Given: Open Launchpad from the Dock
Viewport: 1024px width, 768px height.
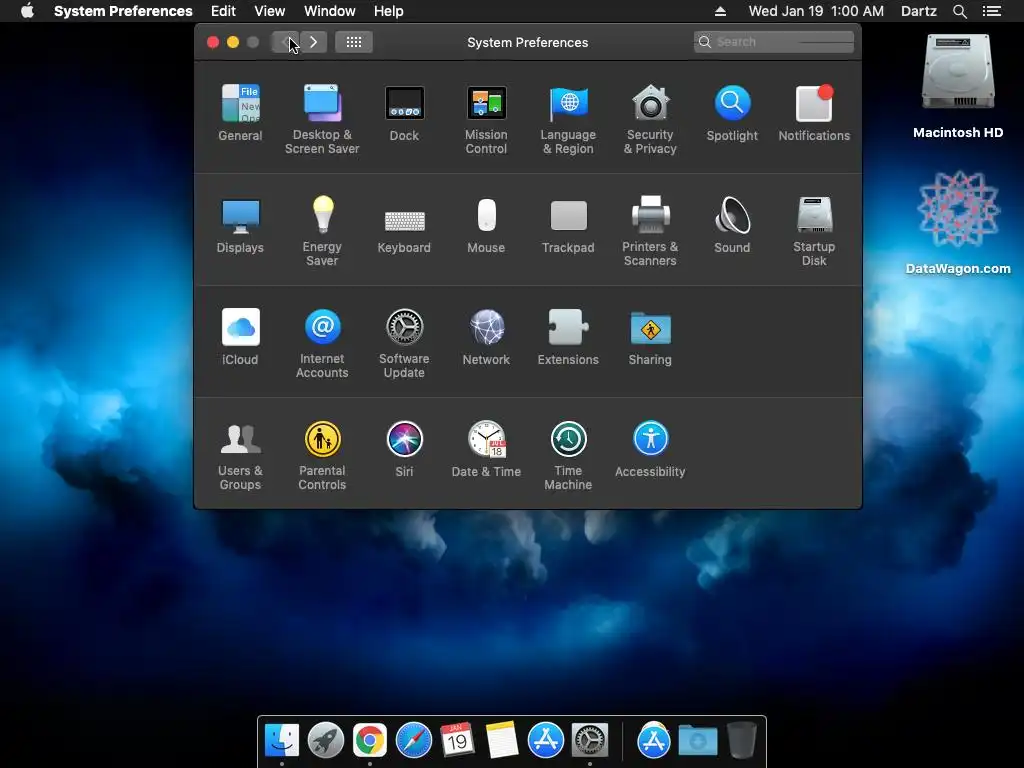Looking at the screenshot, I should (326, 741).
